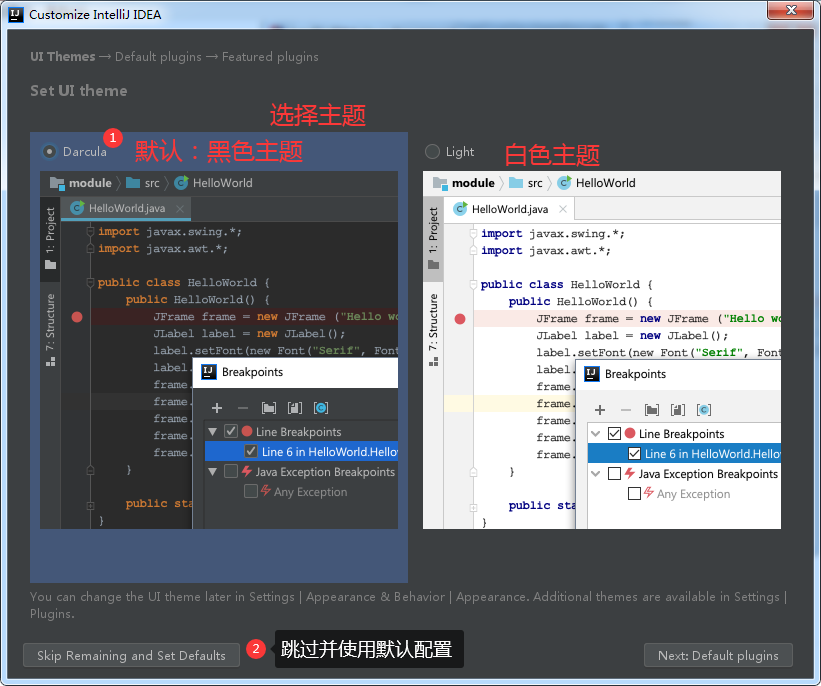821x686 pixels.
Task: Enable Any Exception checkbox in Light preview
Action: 634,493
